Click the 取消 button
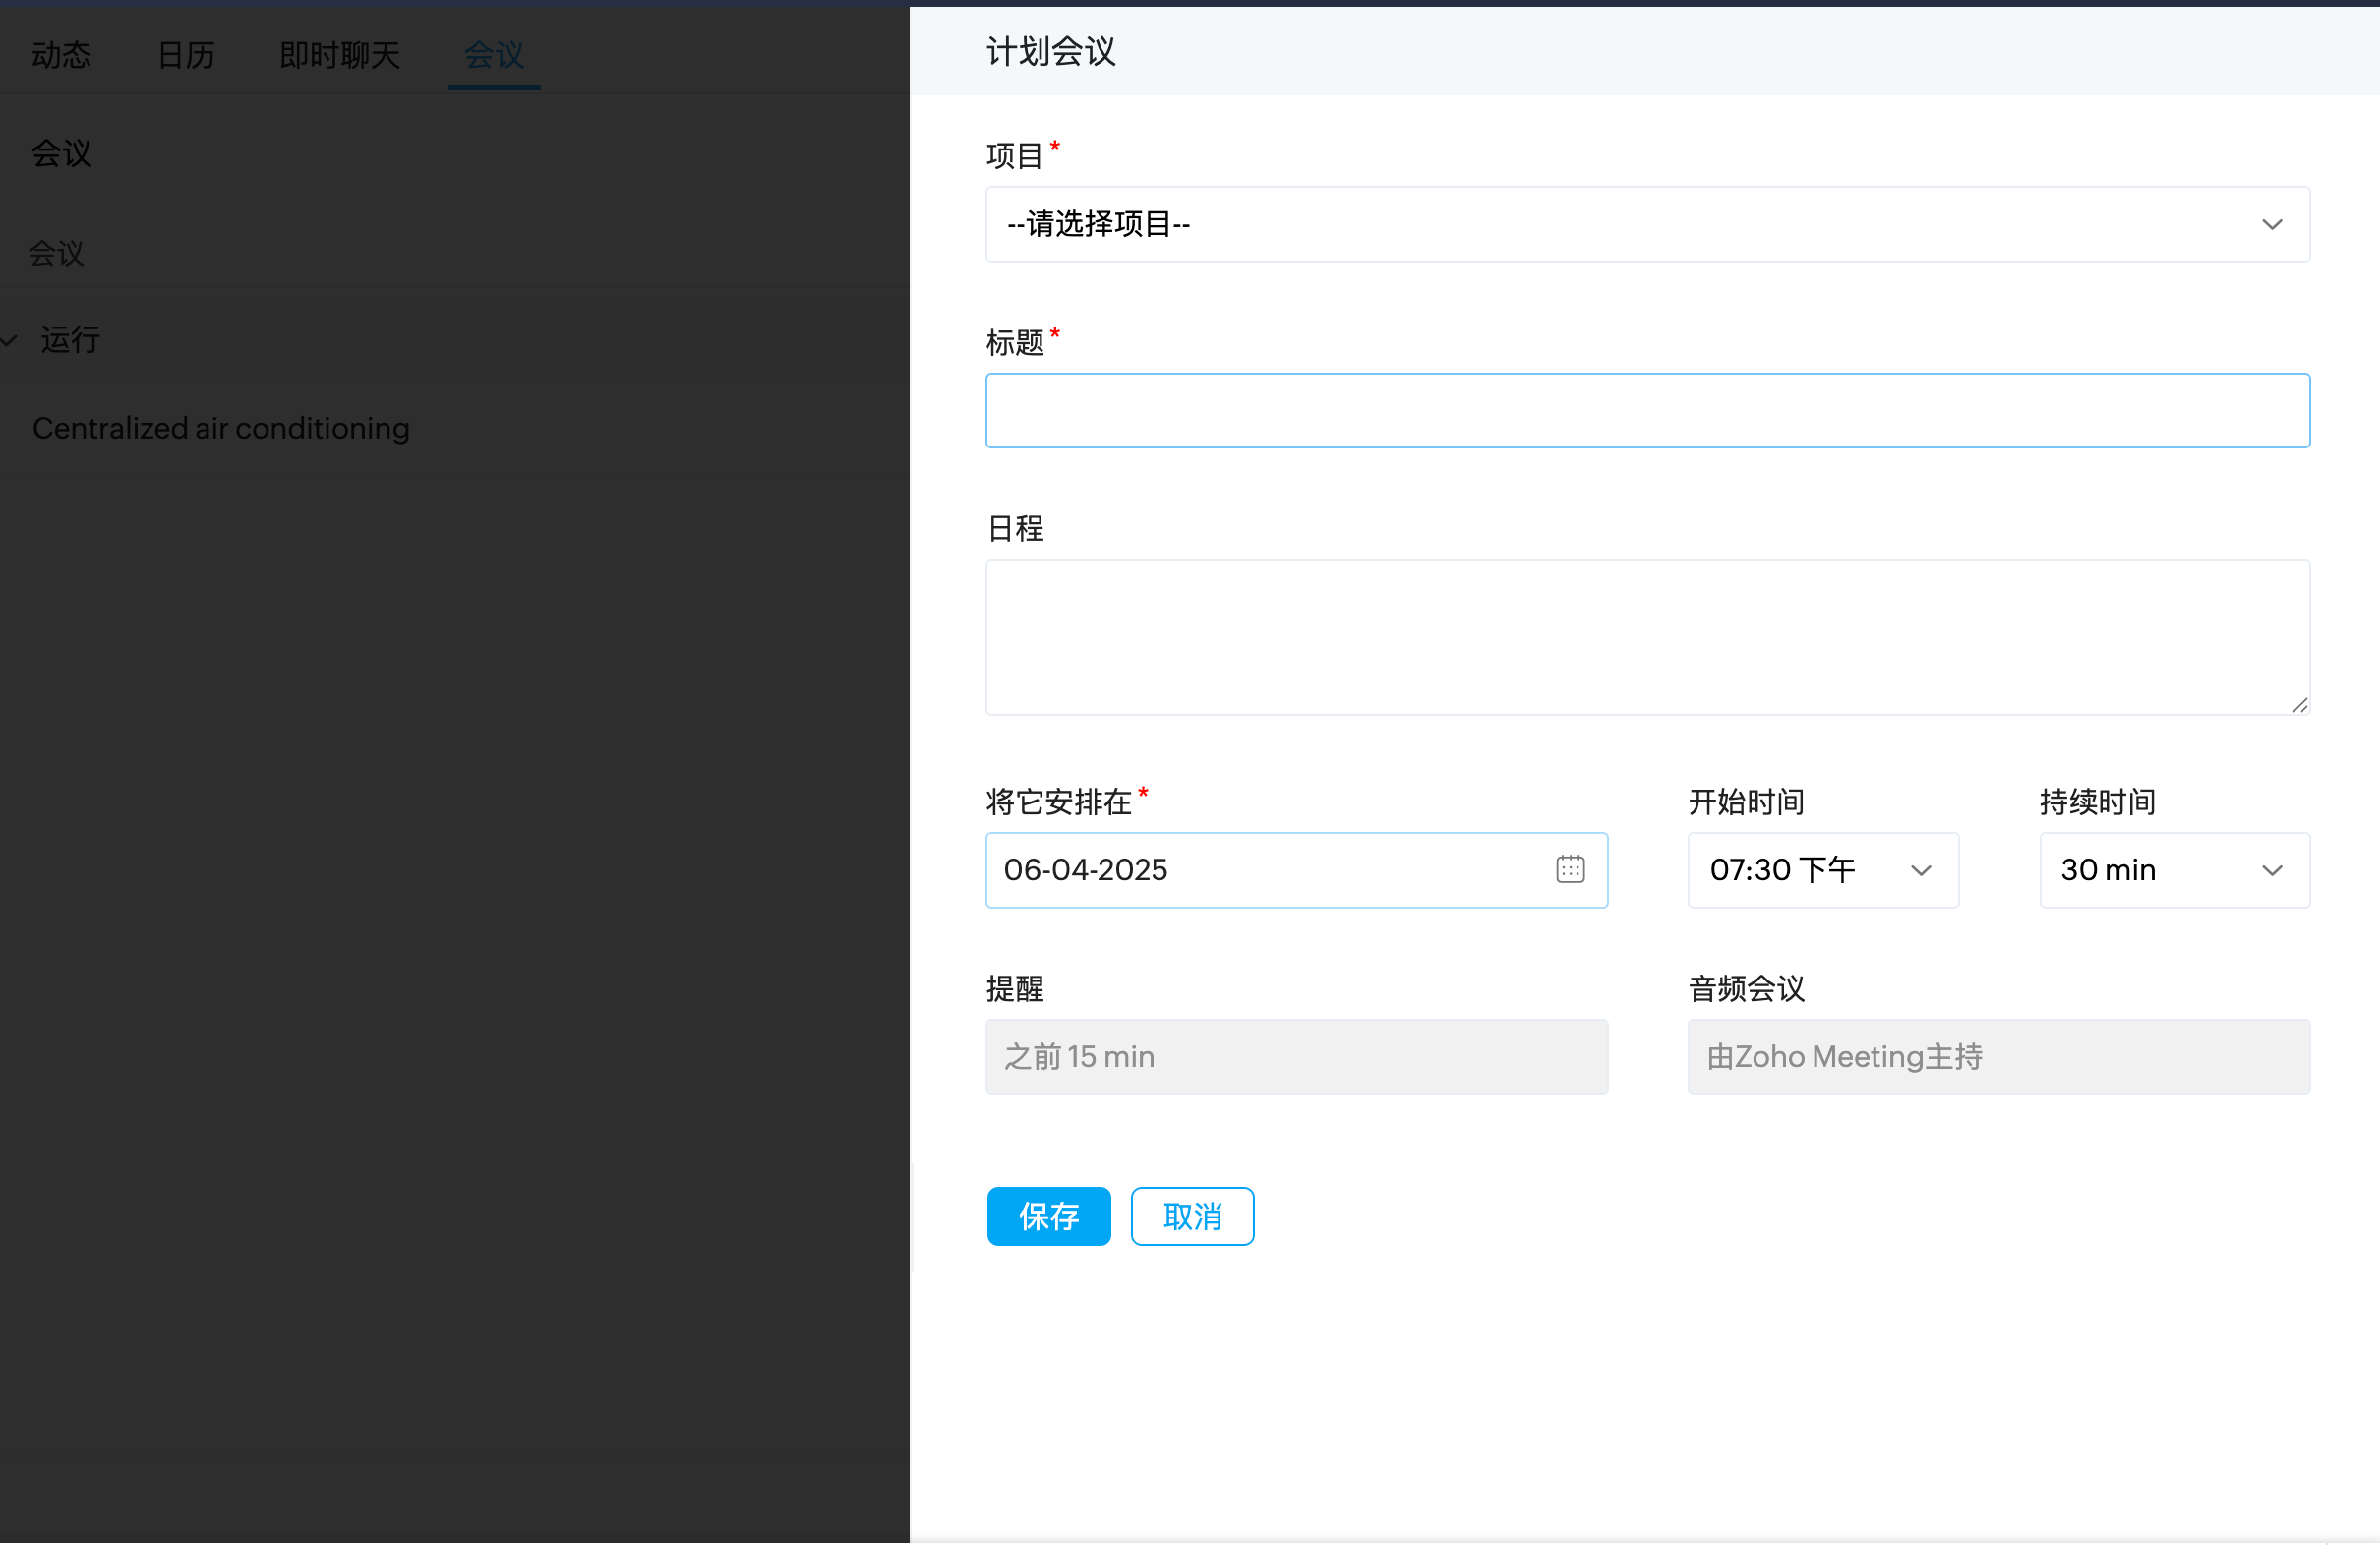 [x=1192, y=1216]
